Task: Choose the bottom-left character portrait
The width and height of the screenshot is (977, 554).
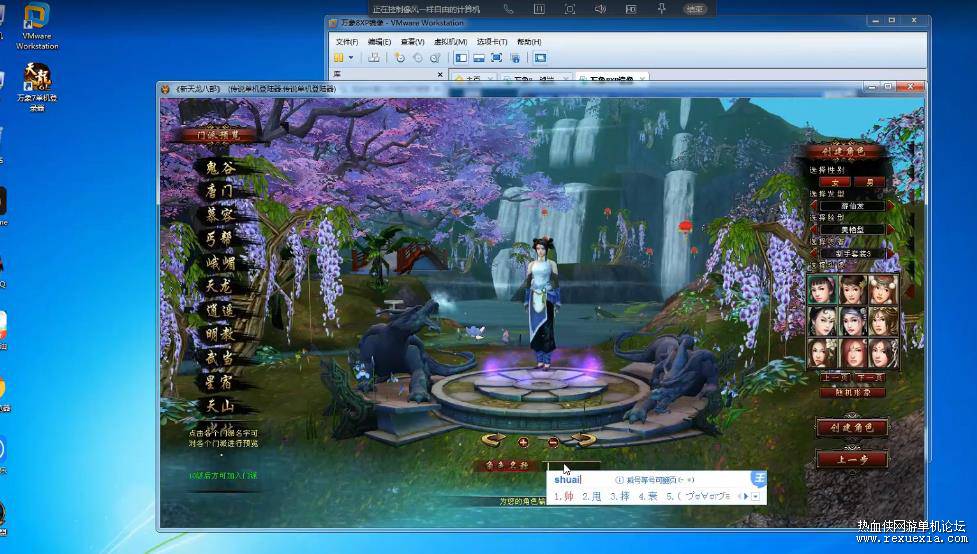Action: pos(822,353)
